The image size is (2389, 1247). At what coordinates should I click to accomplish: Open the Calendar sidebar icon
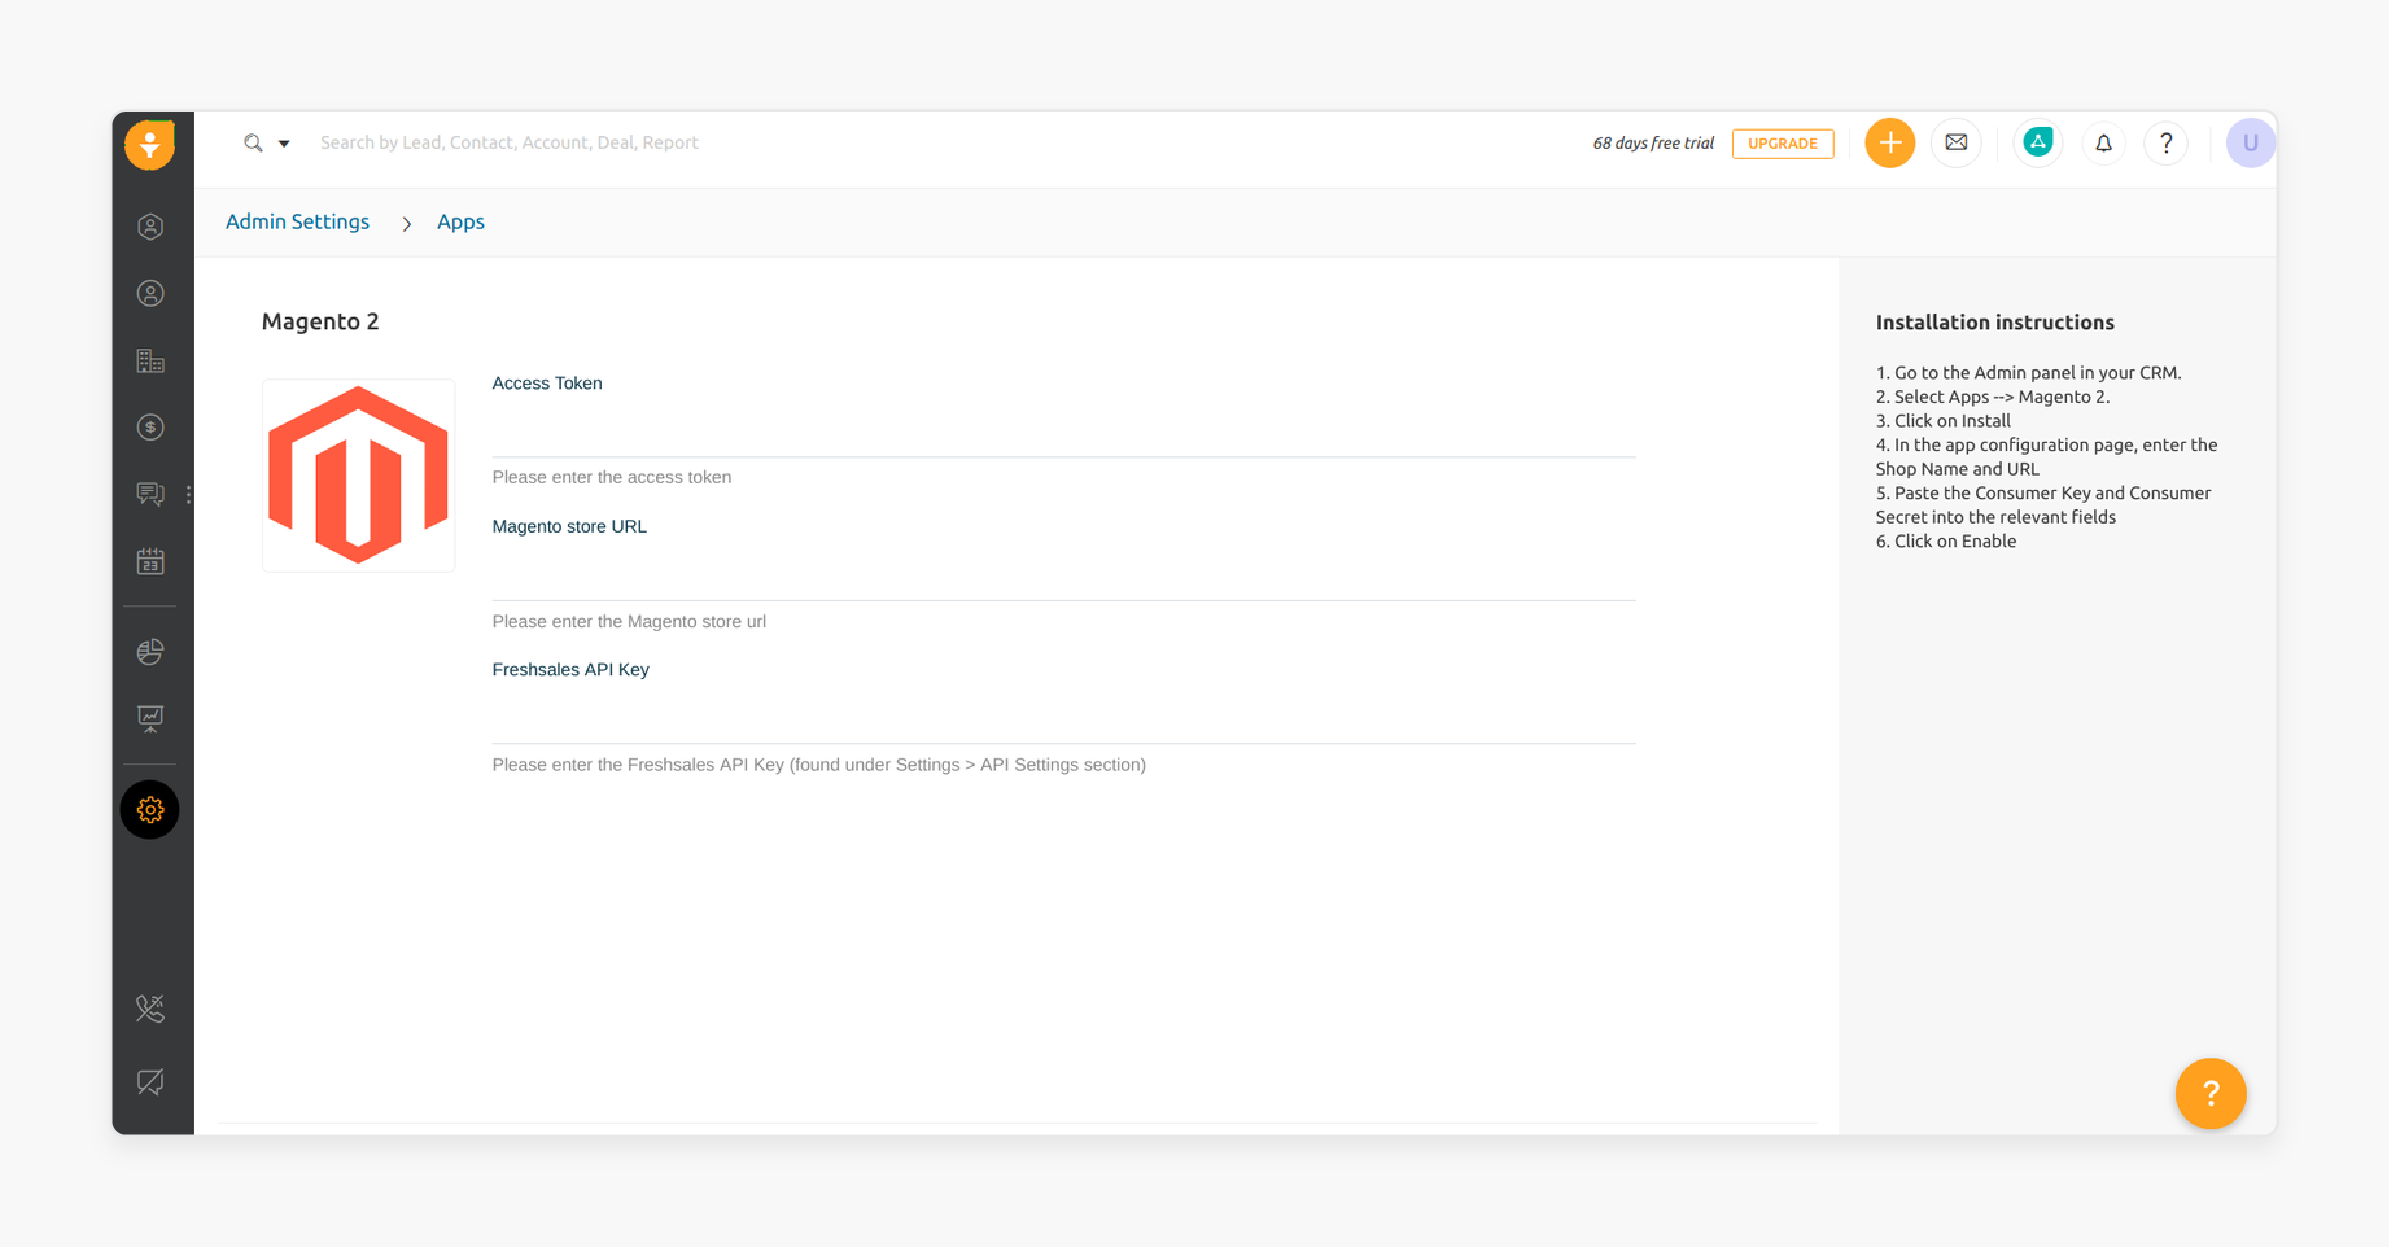pos(150,561)
